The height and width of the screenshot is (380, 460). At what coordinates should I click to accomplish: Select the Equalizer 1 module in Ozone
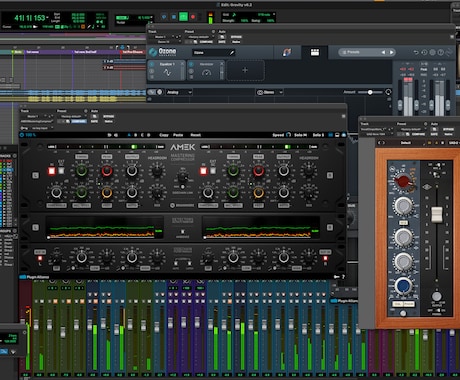click(x=167, y=71)
